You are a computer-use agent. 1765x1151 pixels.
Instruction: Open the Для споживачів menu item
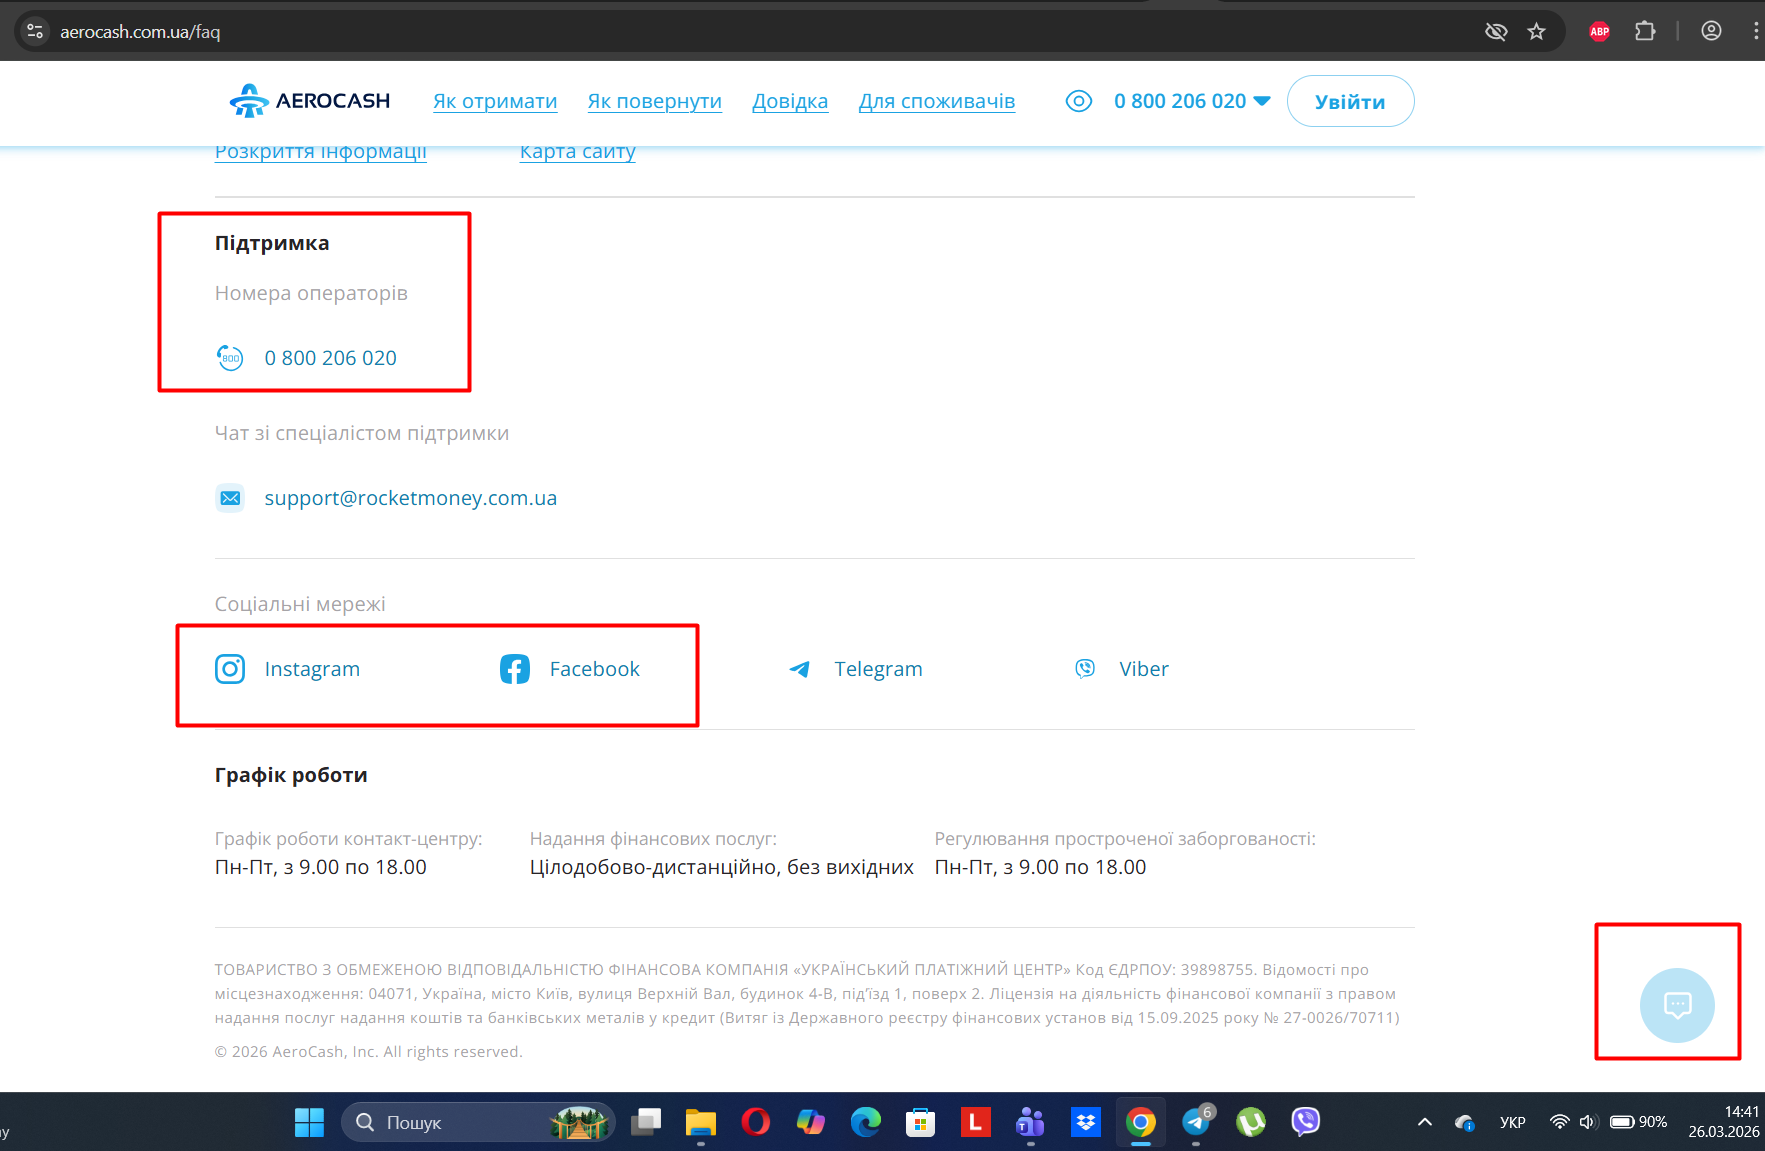[x=937, y=101]
